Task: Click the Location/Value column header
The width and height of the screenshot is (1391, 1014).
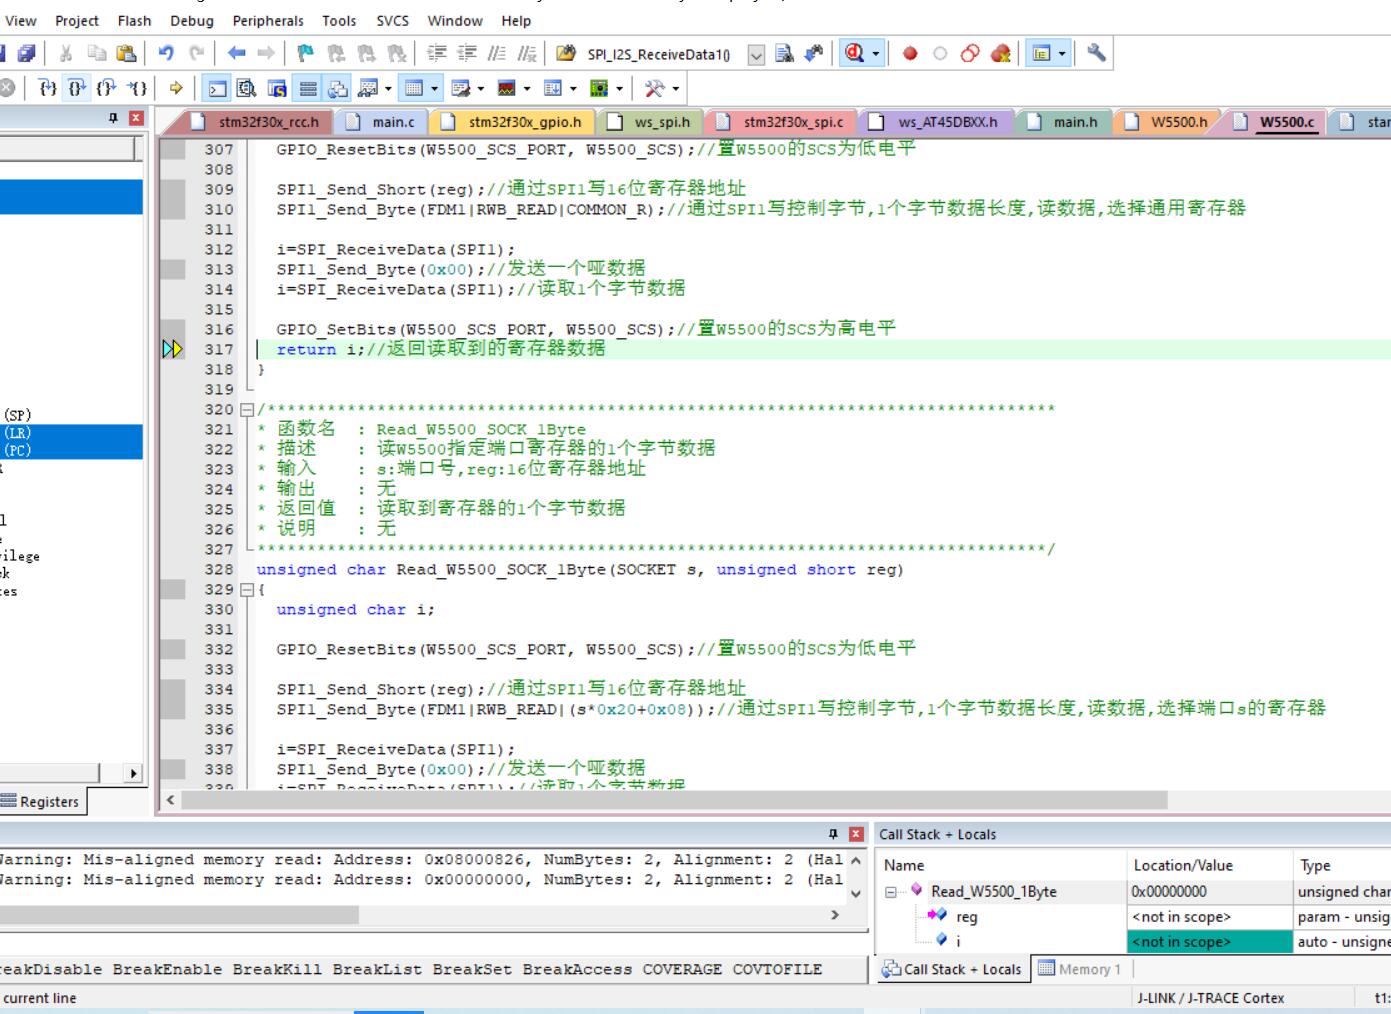Action: click(1208, 865)
